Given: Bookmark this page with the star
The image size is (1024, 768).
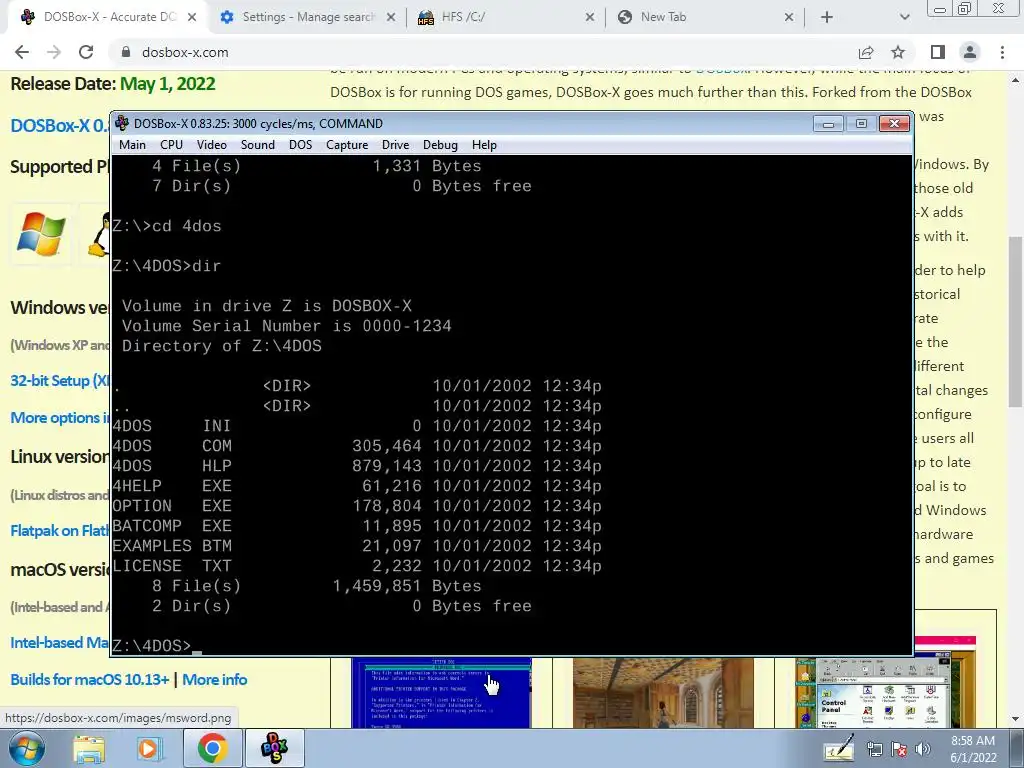Looking at the screenshot, I should (898, 52).
